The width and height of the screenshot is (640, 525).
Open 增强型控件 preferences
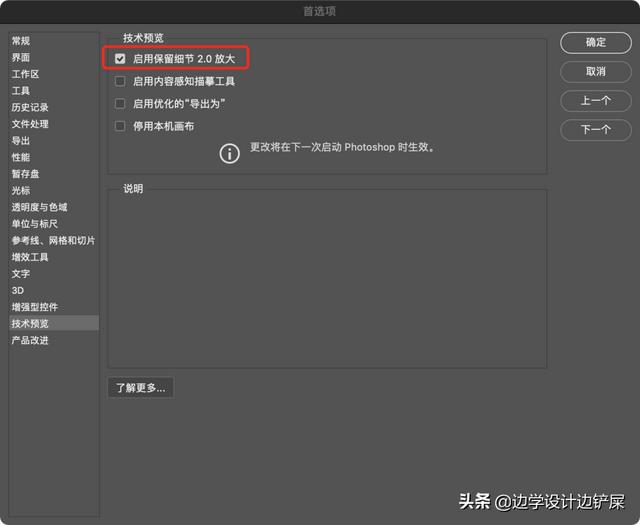pos(54,307)
